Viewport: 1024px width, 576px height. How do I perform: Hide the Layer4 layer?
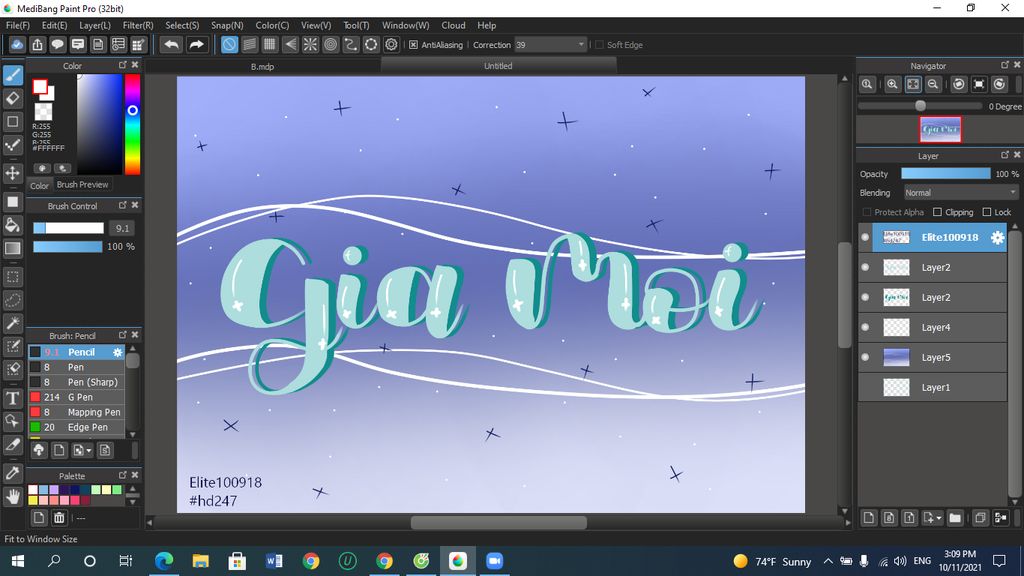point(865,327)
